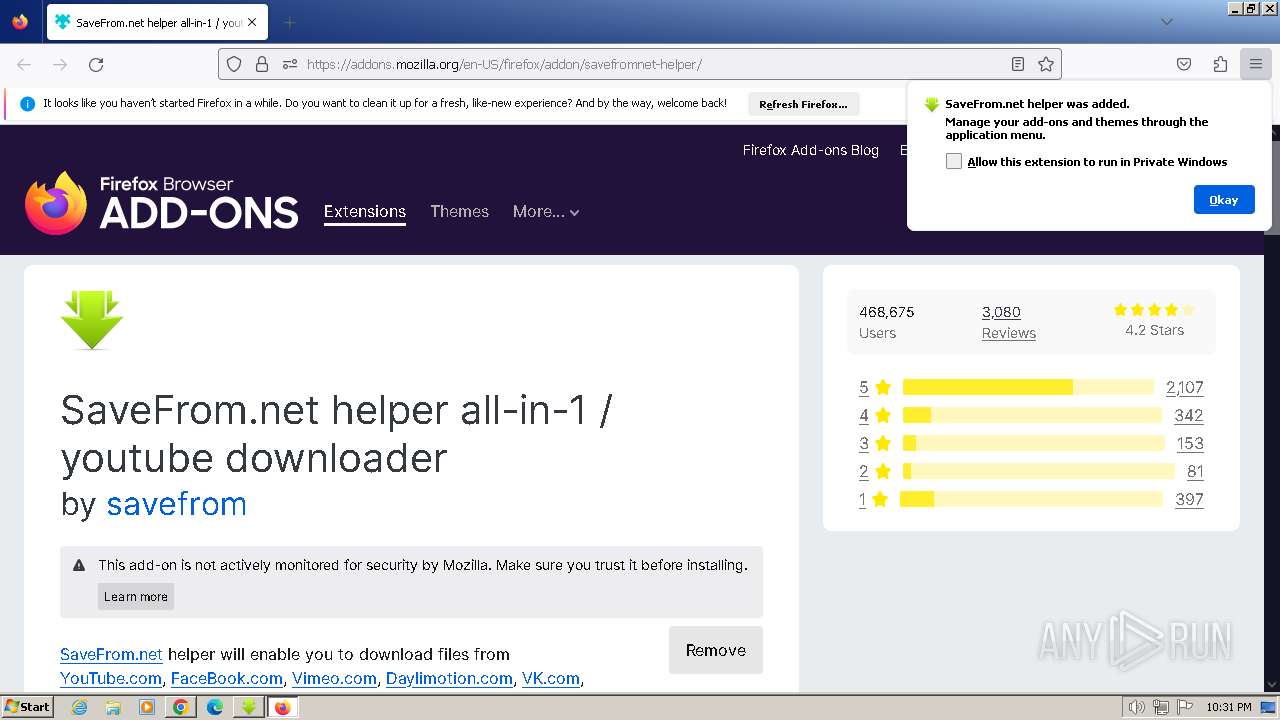
Task: Expand the More dropdown menu
Action: pyautogui.click(x=546, y=211)
